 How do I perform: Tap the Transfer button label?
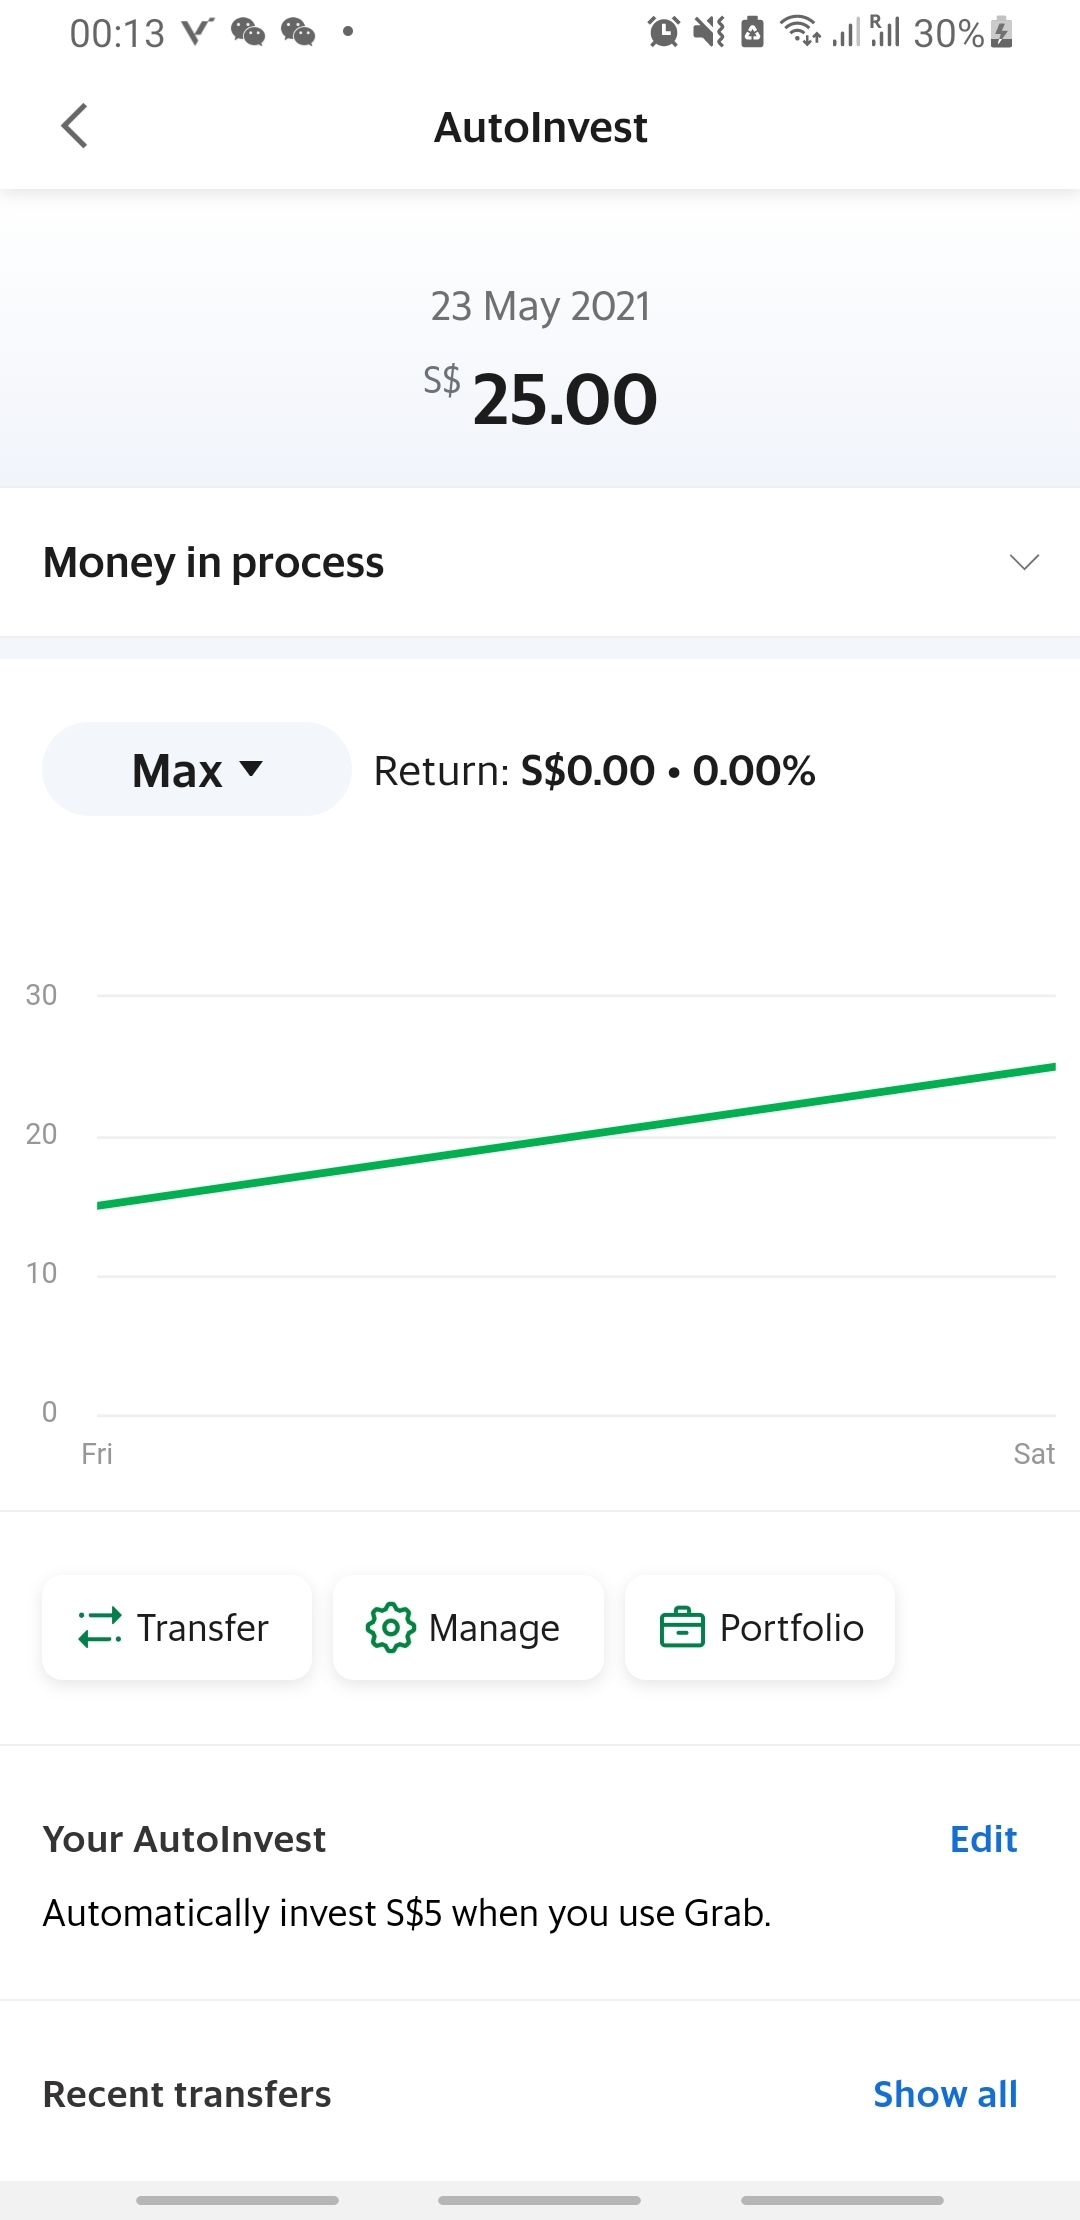pyautogui.click(x=203, y=1628)
